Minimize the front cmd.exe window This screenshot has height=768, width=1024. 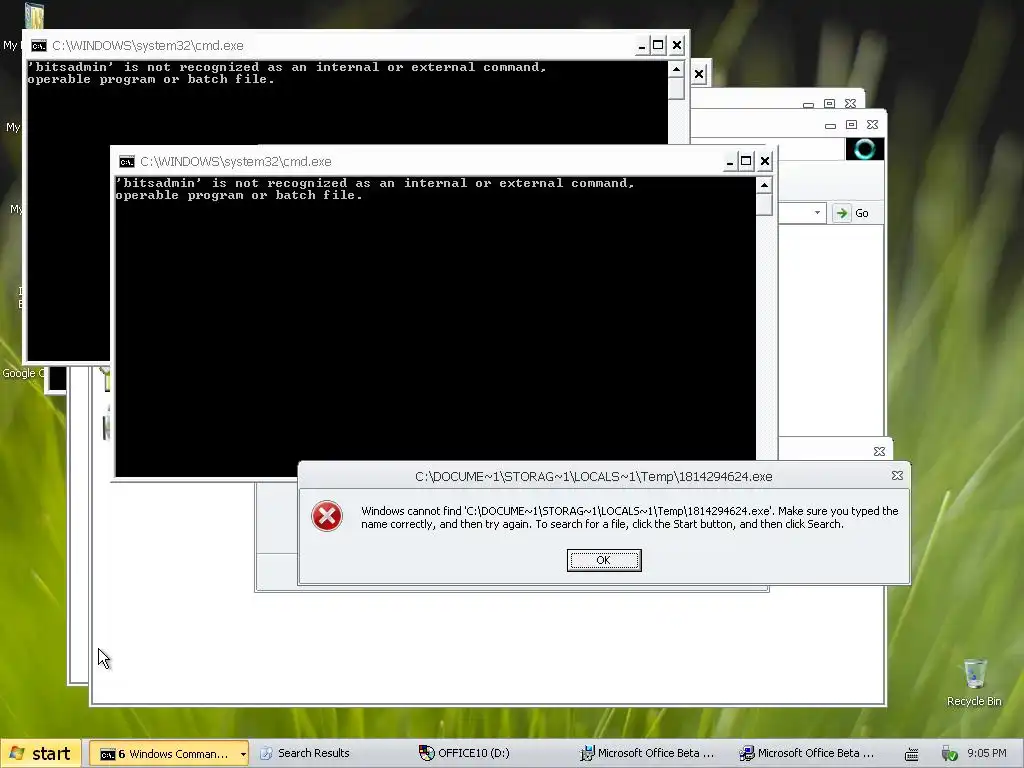click(729, 161)
